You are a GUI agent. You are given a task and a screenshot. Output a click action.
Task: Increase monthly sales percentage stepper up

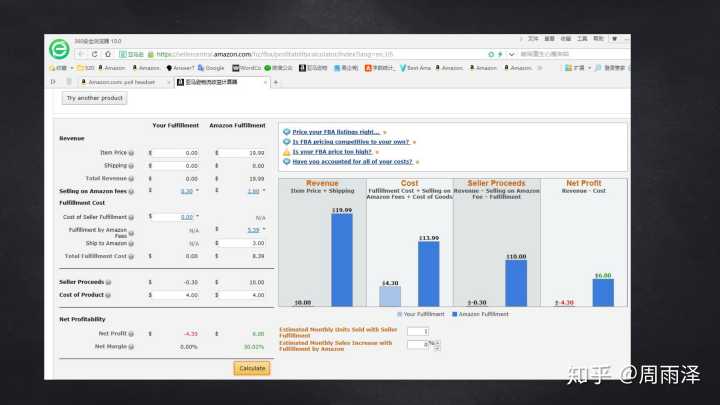coord(437,342)
